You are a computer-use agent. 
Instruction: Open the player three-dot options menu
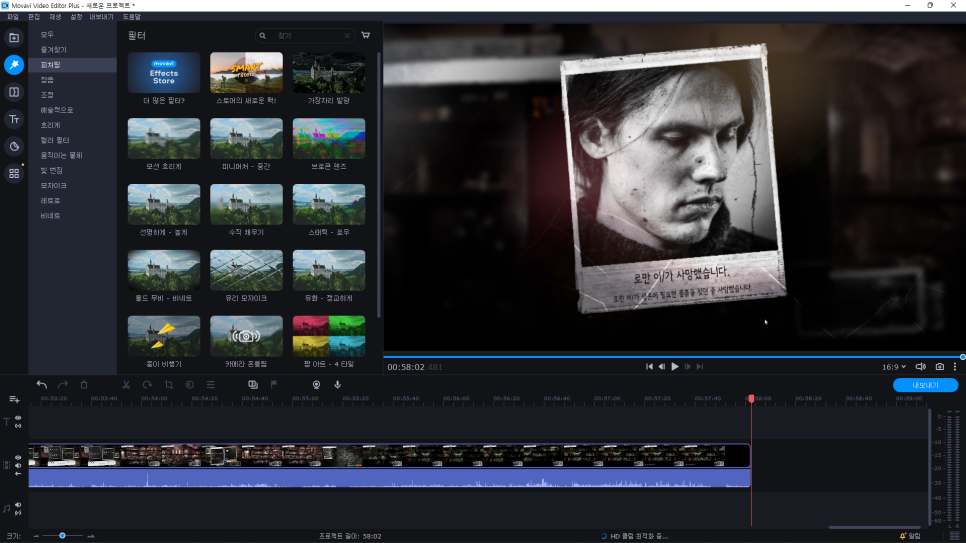point(955,367)
